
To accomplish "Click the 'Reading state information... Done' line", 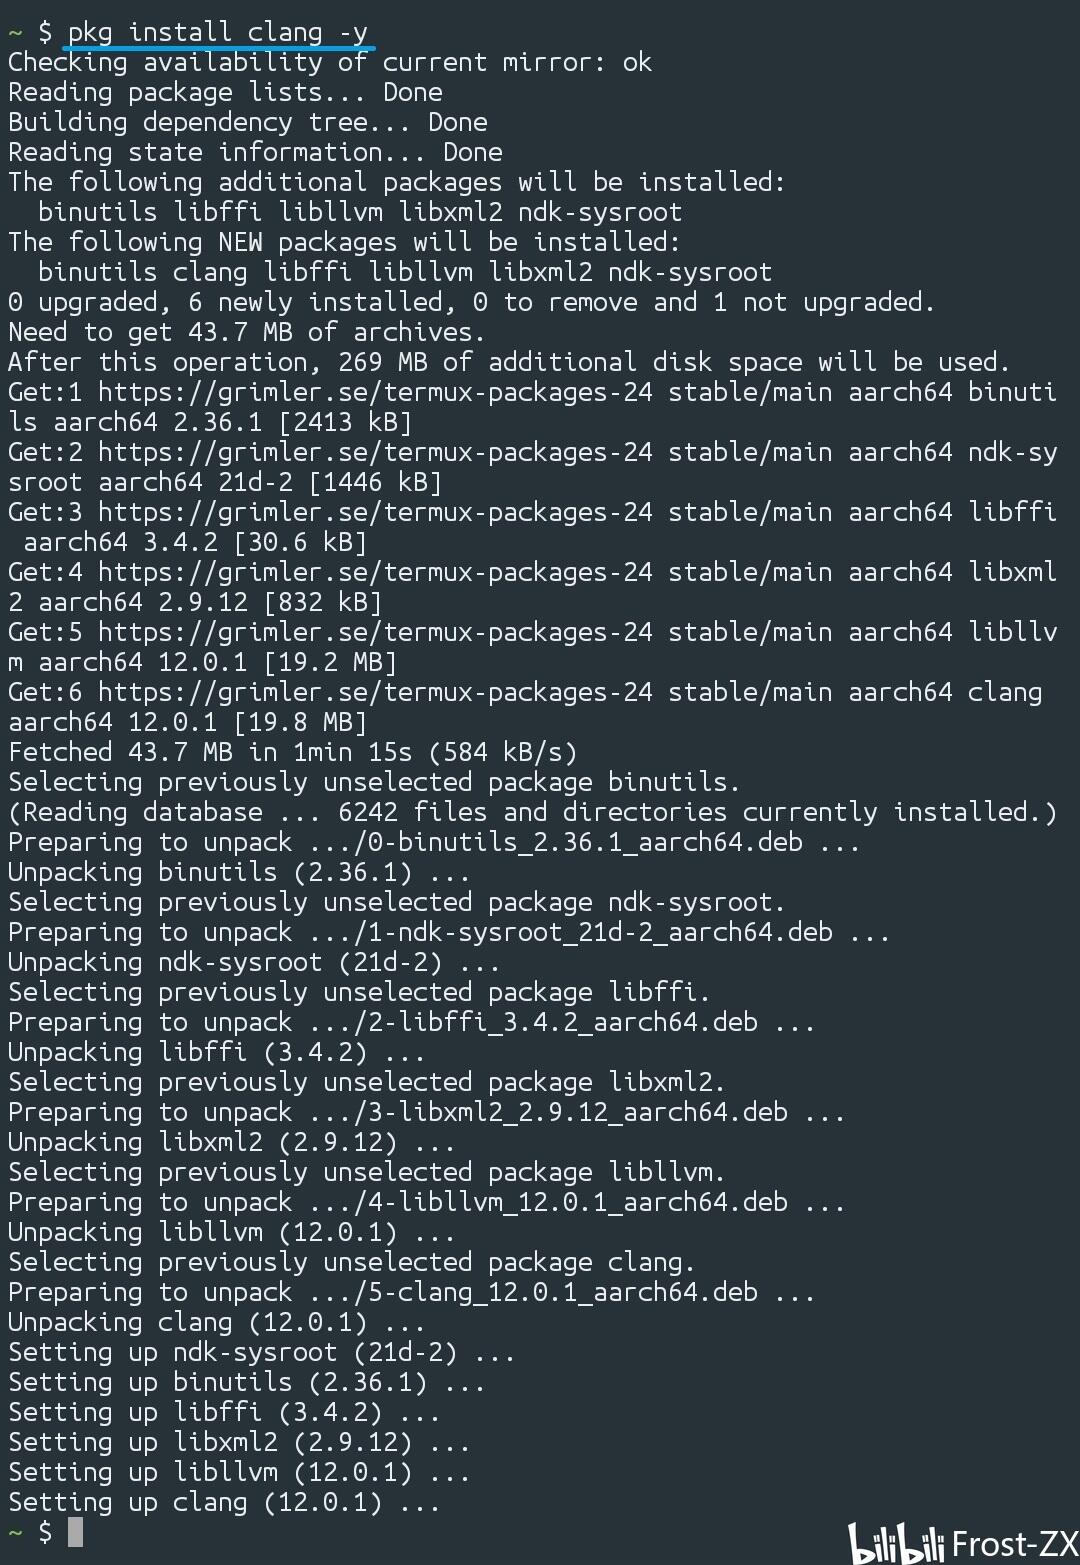I will 255,152.
